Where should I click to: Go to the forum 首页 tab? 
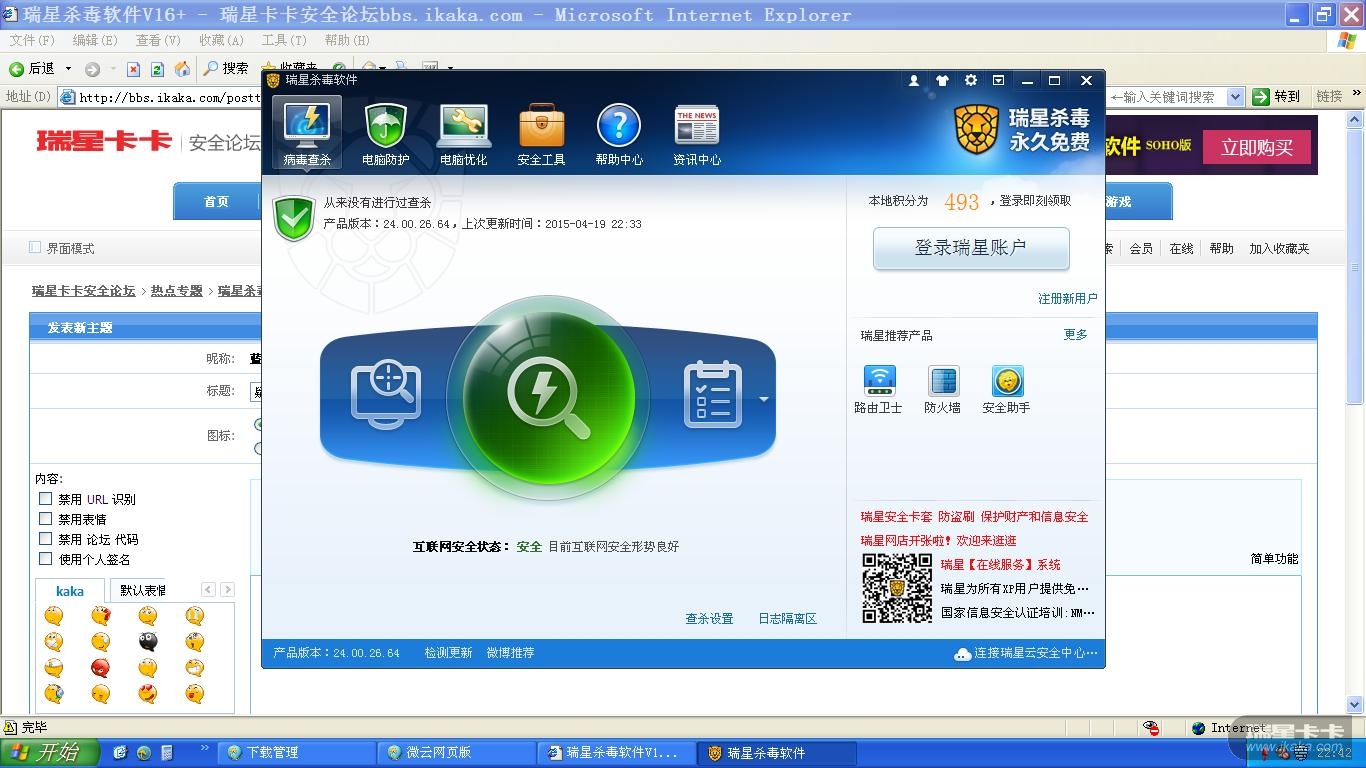click(x=217, y=201)
